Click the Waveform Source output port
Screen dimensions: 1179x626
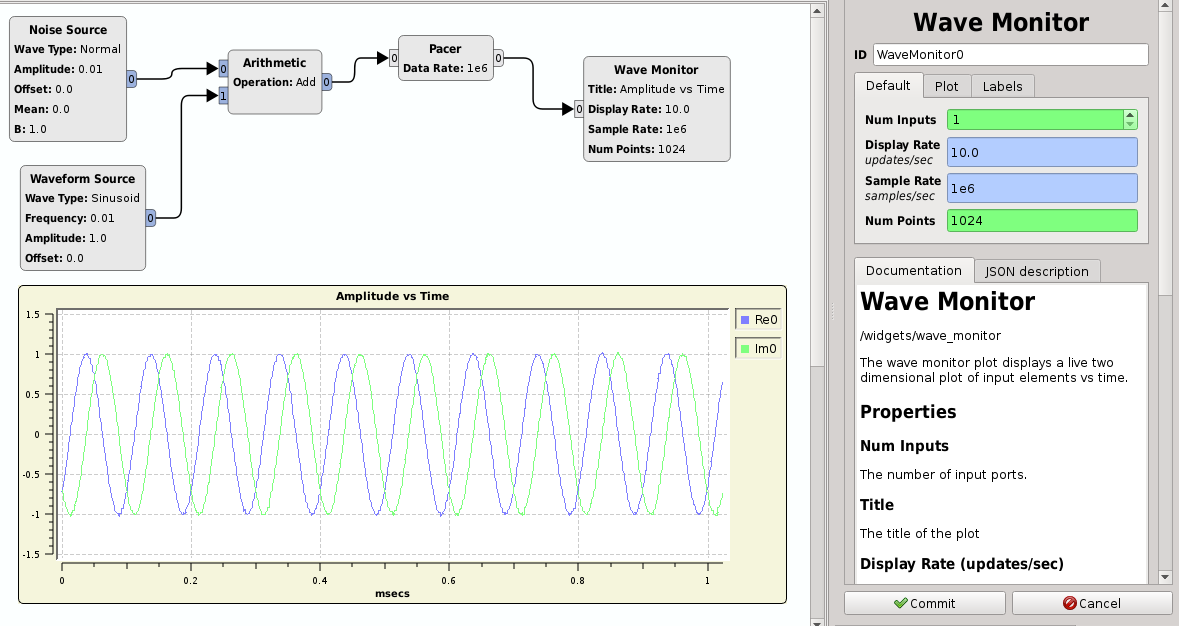150,217
